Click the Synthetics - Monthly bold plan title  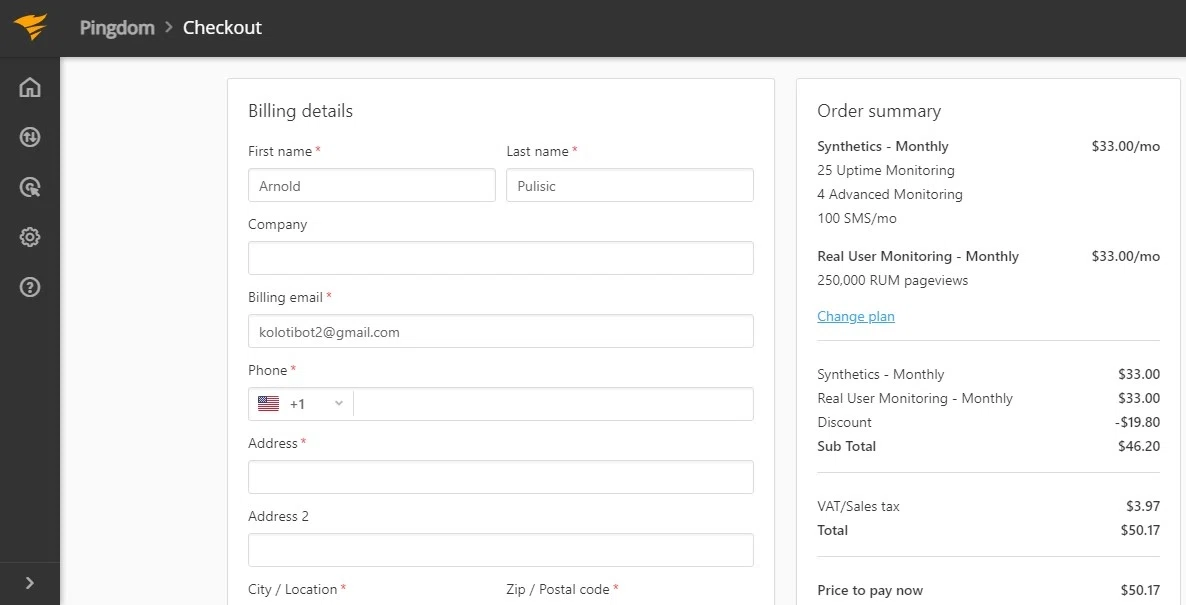point(883,146)
